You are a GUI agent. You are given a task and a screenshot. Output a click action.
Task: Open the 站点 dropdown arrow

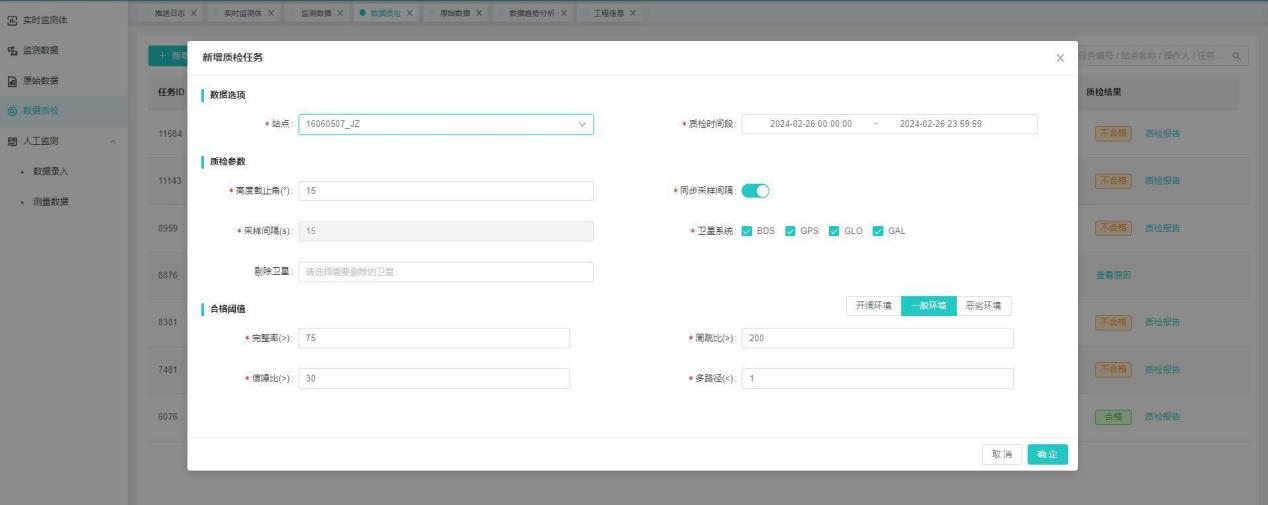point(581,124)
